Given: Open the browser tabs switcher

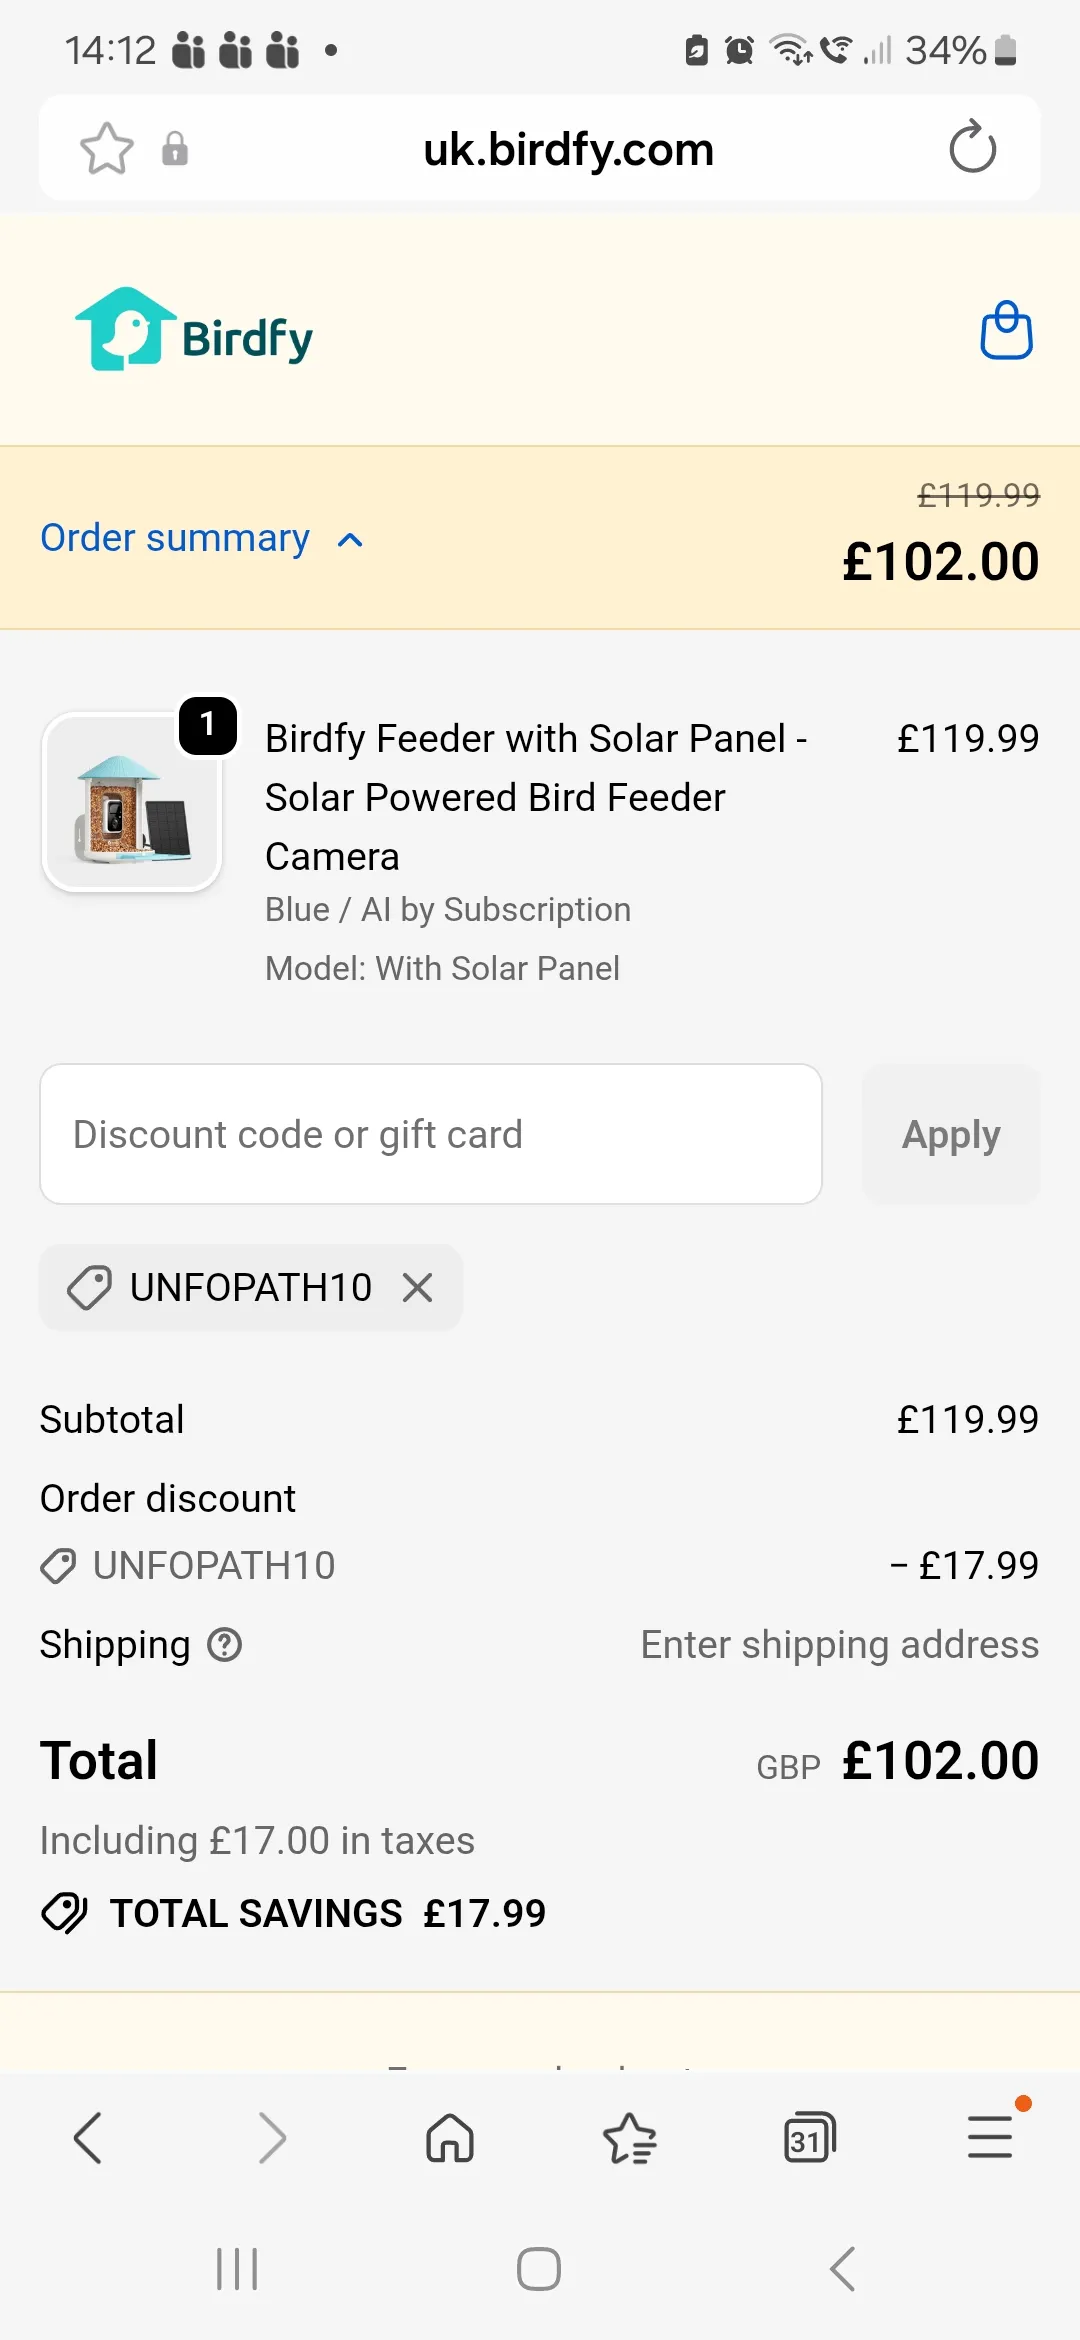Looking at the screenshot, I should (x=809, y=2139).
